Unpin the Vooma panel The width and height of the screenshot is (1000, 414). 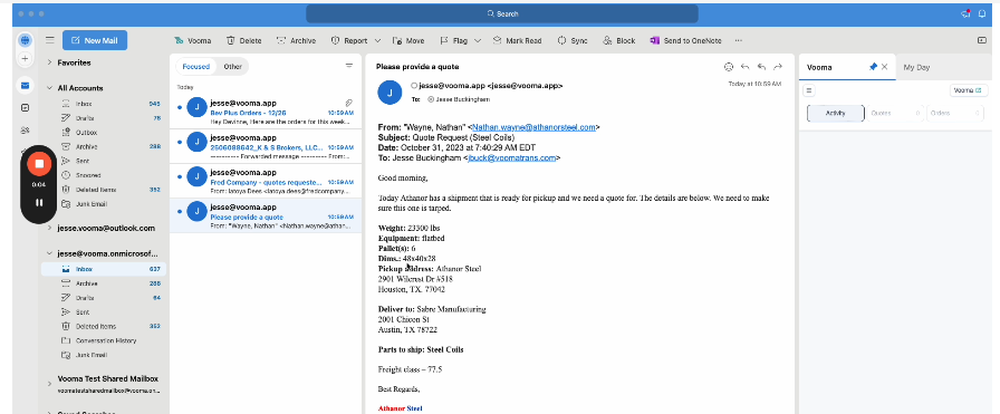(872, 66)
